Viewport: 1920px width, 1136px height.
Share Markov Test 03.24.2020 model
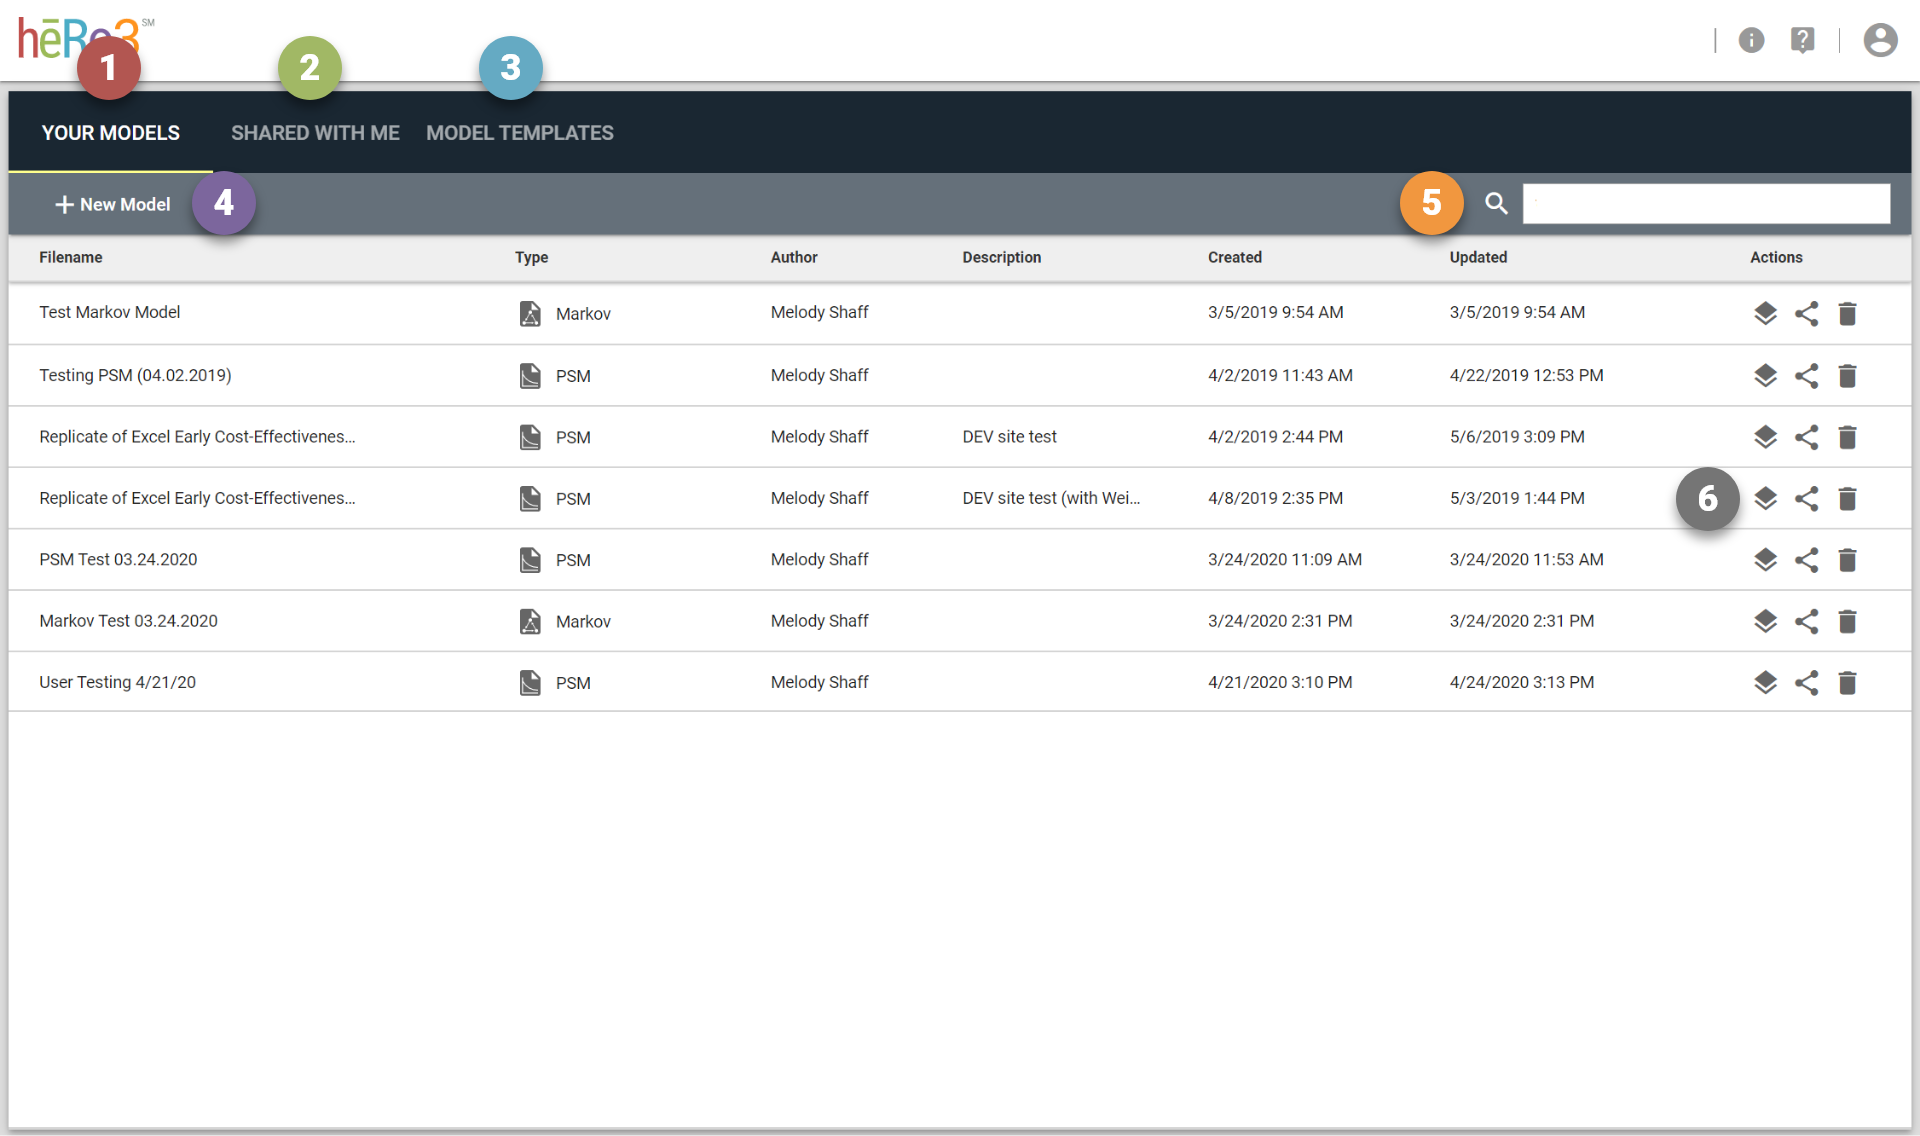[1806, 621]
